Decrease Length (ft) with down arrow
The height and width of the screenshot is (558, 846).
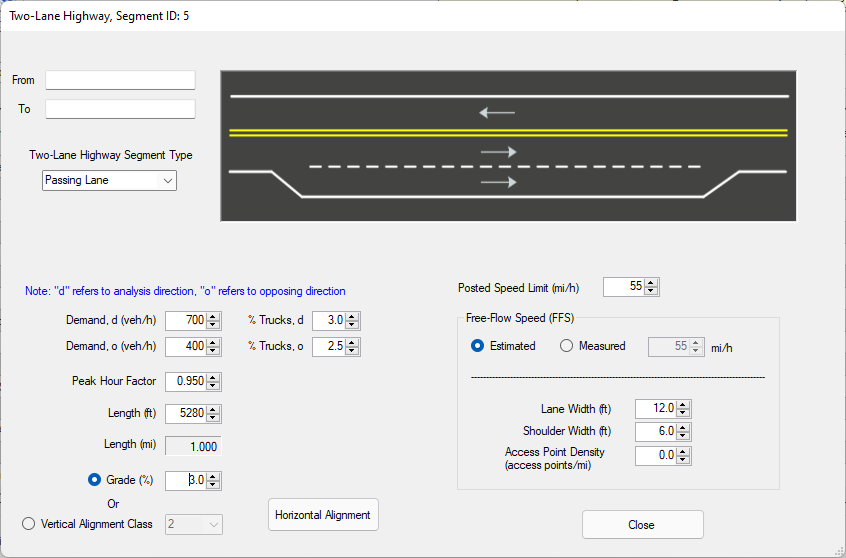(x=213, y=418)
